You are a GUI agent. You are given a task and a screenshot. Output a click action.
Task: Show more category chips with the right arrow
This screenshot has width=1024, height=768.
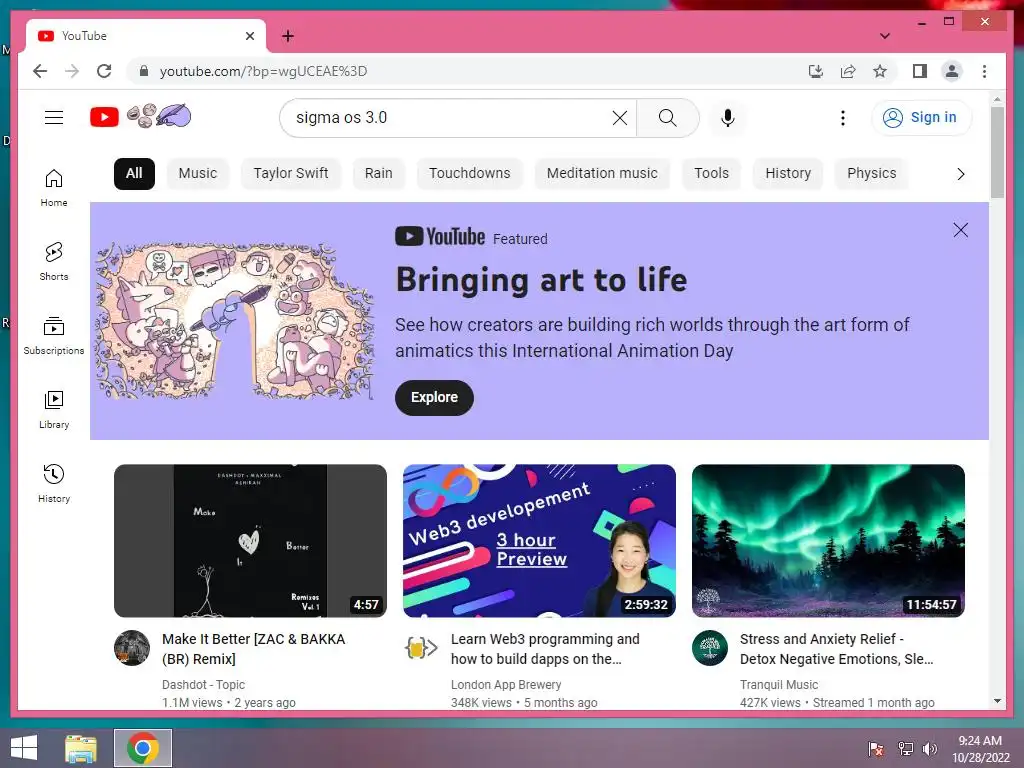click(x=960, y=174)
